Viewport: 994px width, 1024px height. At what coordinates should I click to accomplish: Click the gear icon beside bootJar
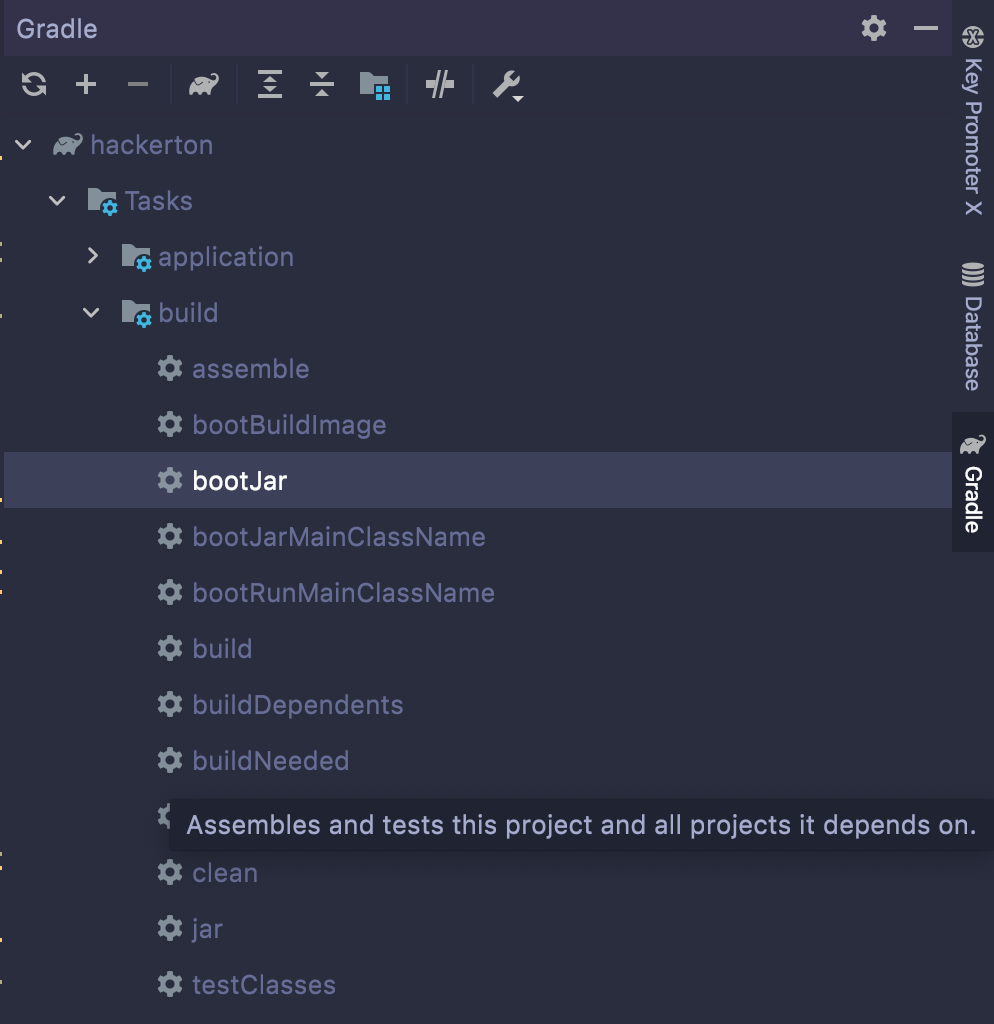[x=170, y=481]
